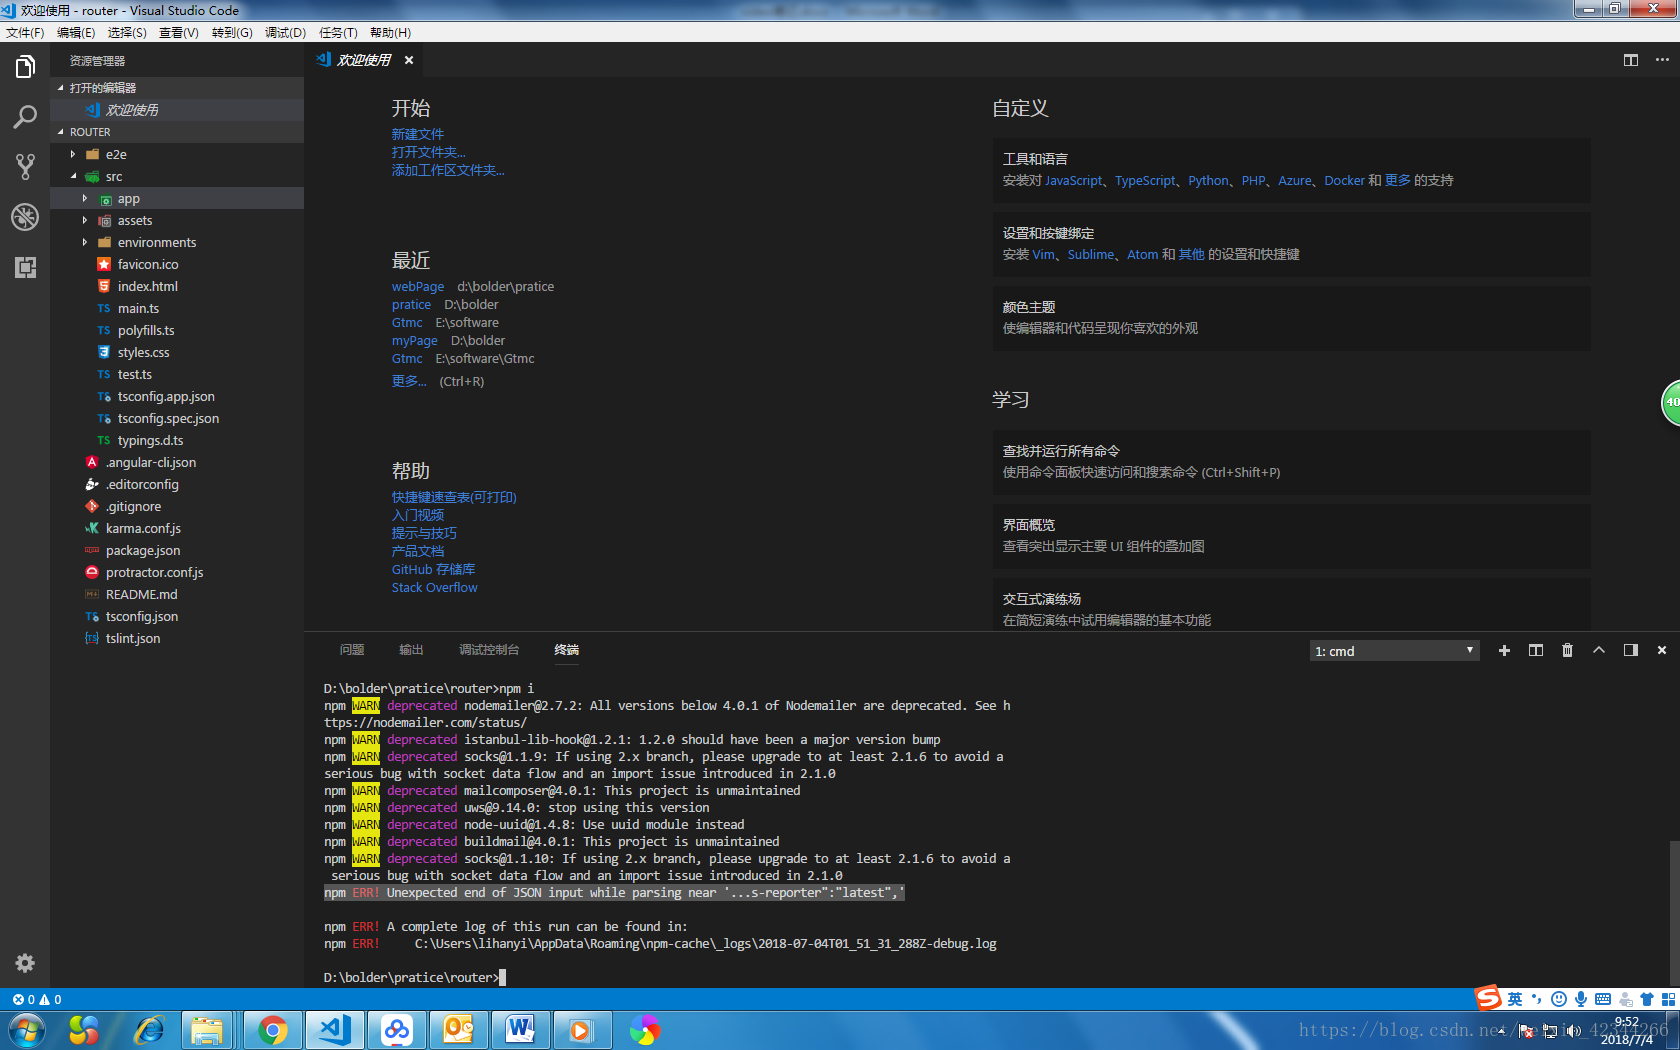Open Microsoft Word from the taskbar

[520, 1030]
